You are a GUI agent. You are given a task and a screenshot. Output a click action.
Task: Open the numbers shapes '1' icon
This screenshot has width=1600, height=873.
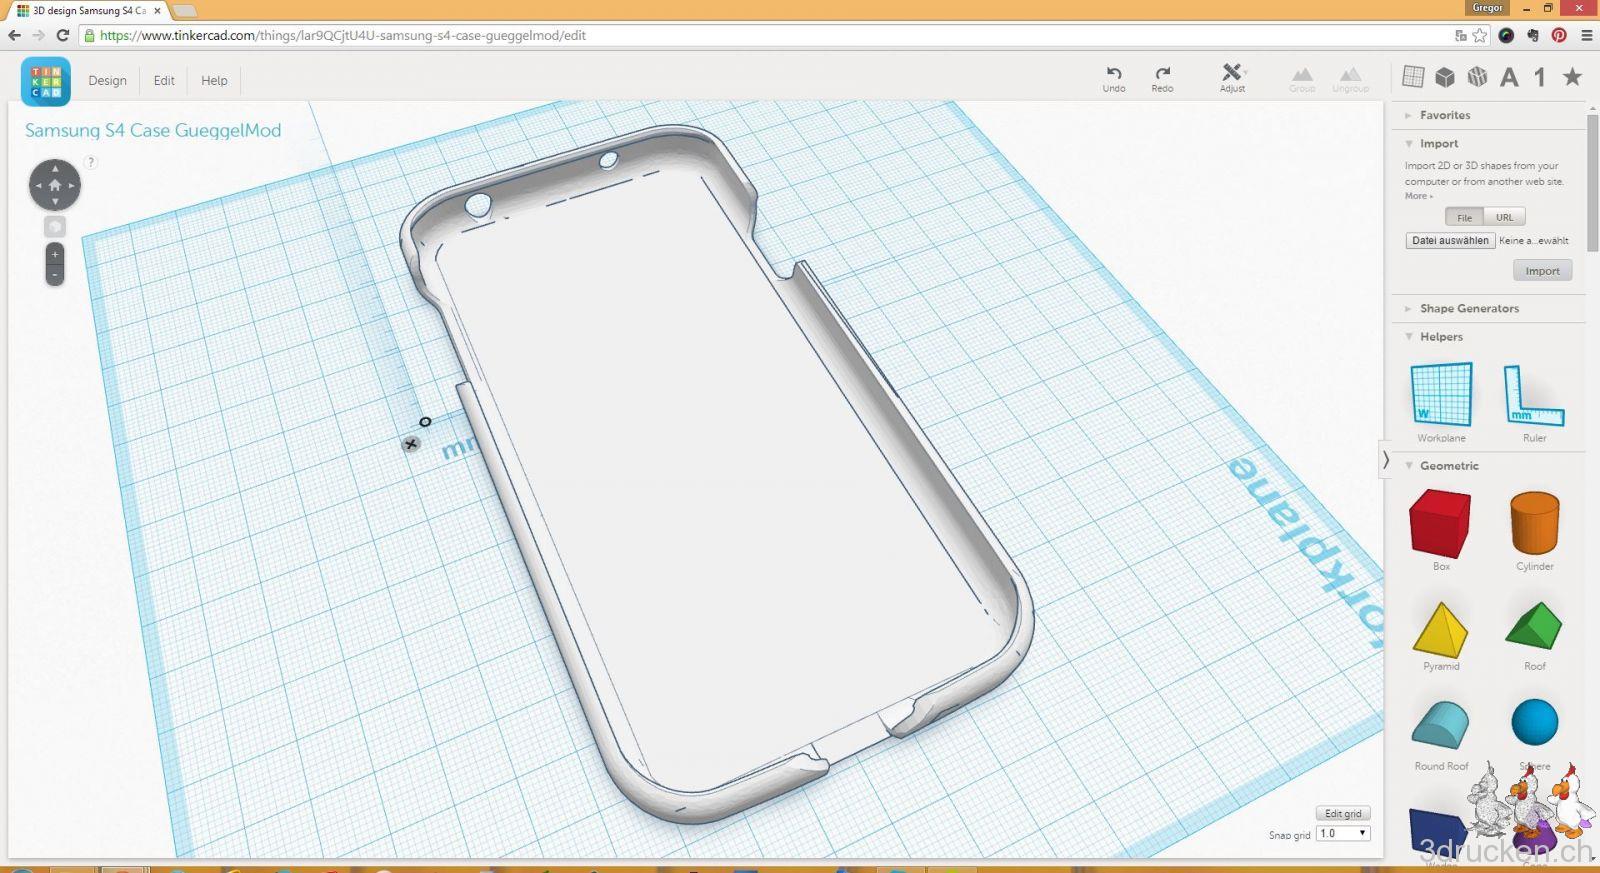click(x=1540, y=77)
